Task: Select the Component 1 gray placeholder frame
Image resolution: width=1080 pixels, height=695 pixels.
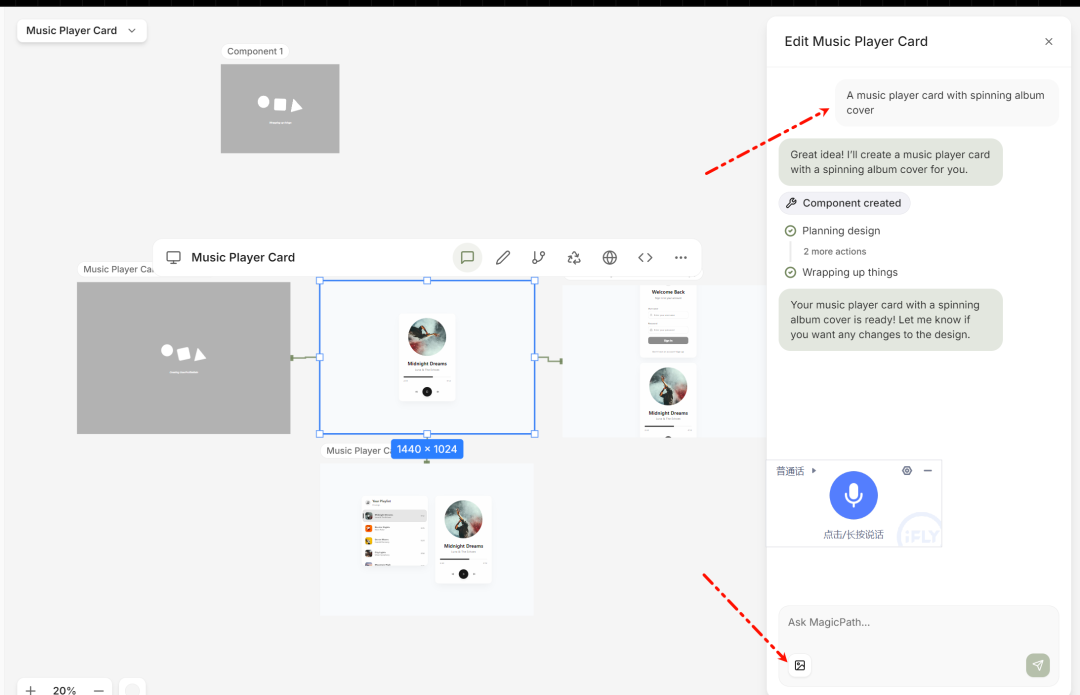Action: (x=280, y=109)
